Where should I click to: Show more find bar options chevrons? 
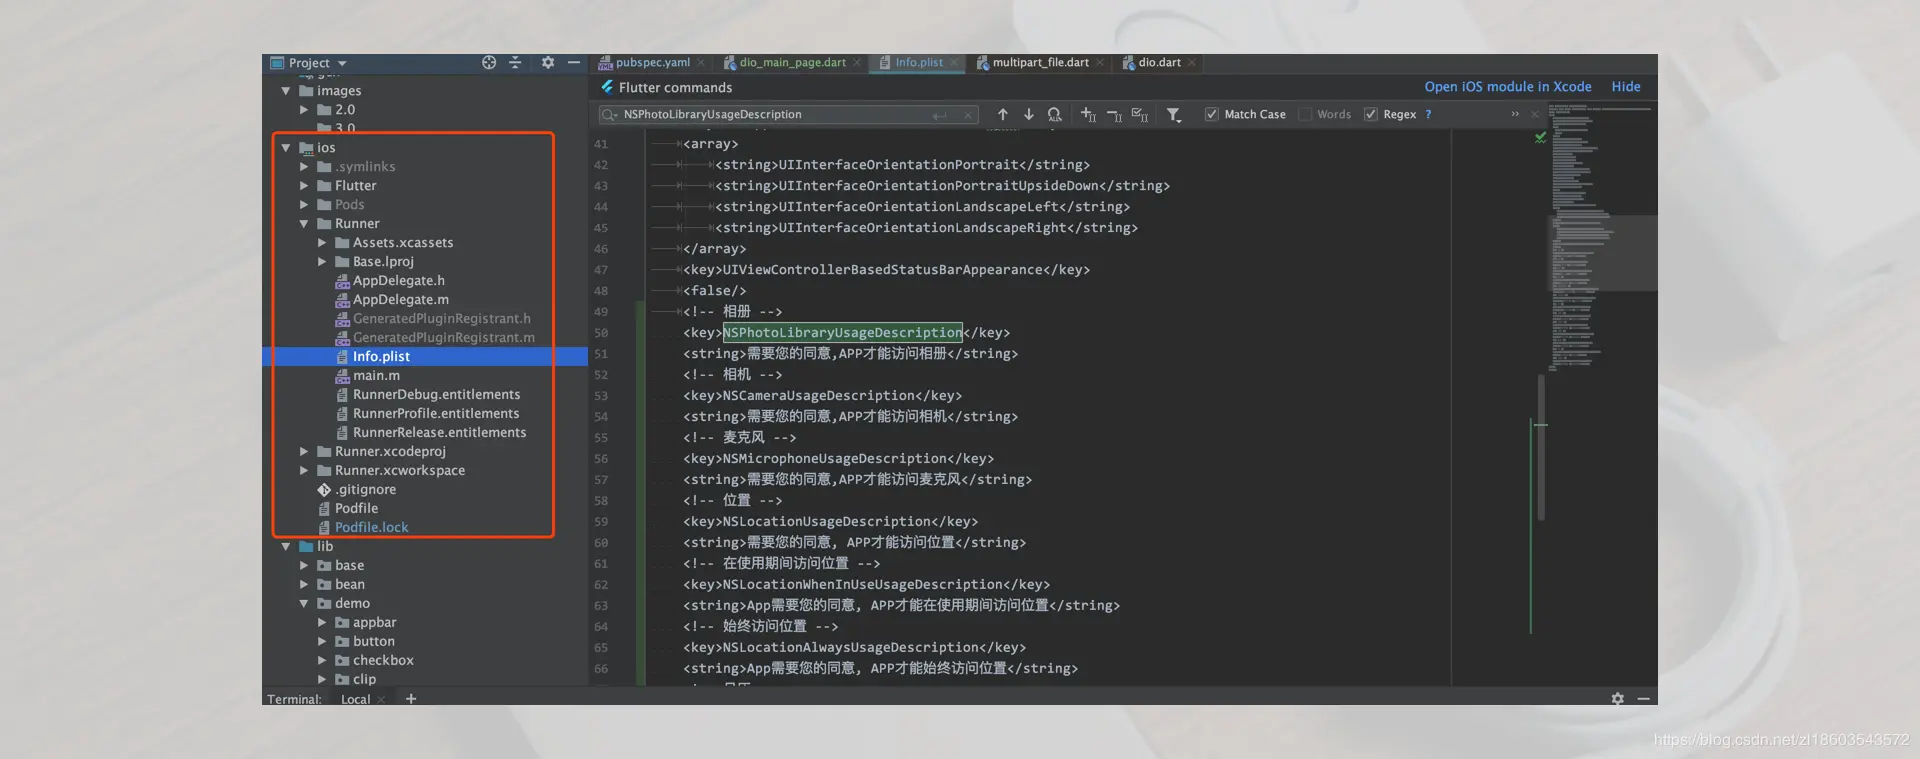tap(1515, 114)
